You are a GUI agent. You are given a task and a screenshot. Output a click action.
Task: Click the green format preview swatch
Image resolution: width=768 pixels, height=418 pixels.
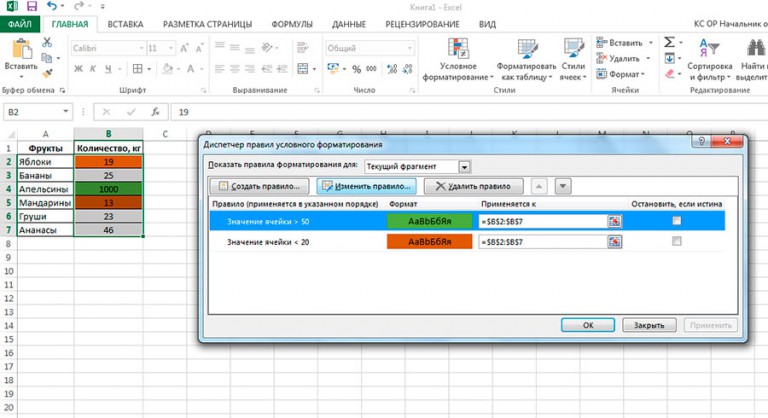(x=430, y=221)
